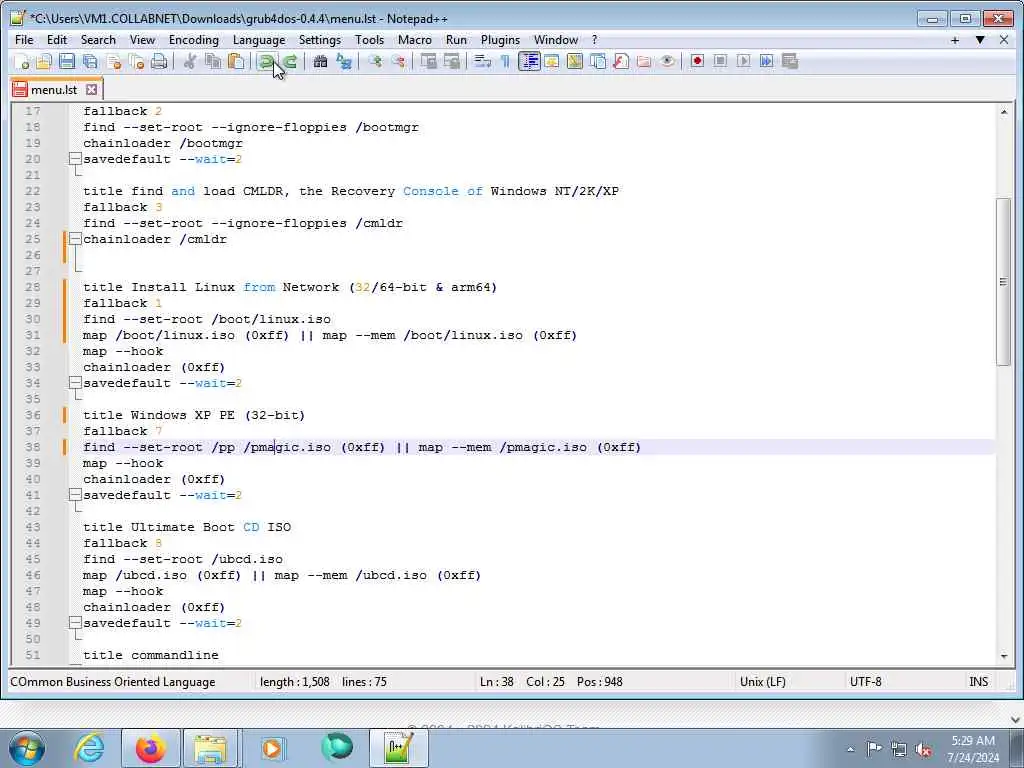Toggle synchronized vertical scrolling
This screenshot has width=1024, height=768.
click(x=428, y=61)
